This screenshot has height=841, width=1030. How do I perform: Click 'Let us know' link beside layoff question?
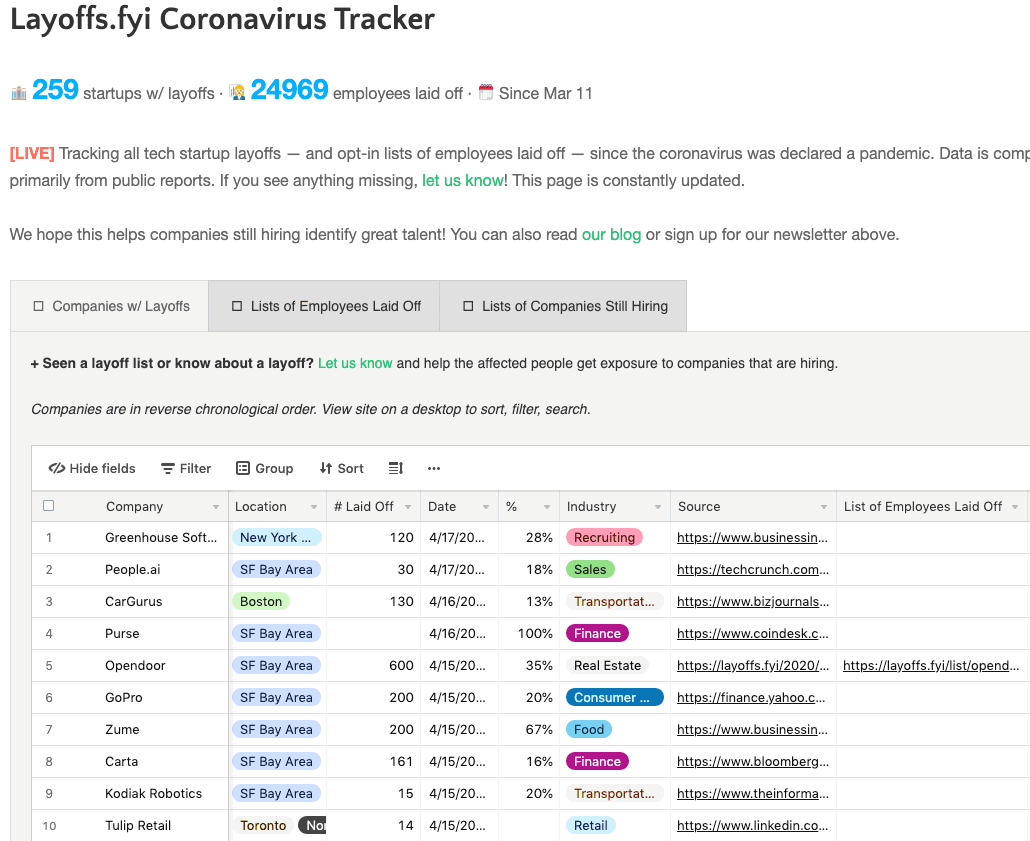(355, 363)
